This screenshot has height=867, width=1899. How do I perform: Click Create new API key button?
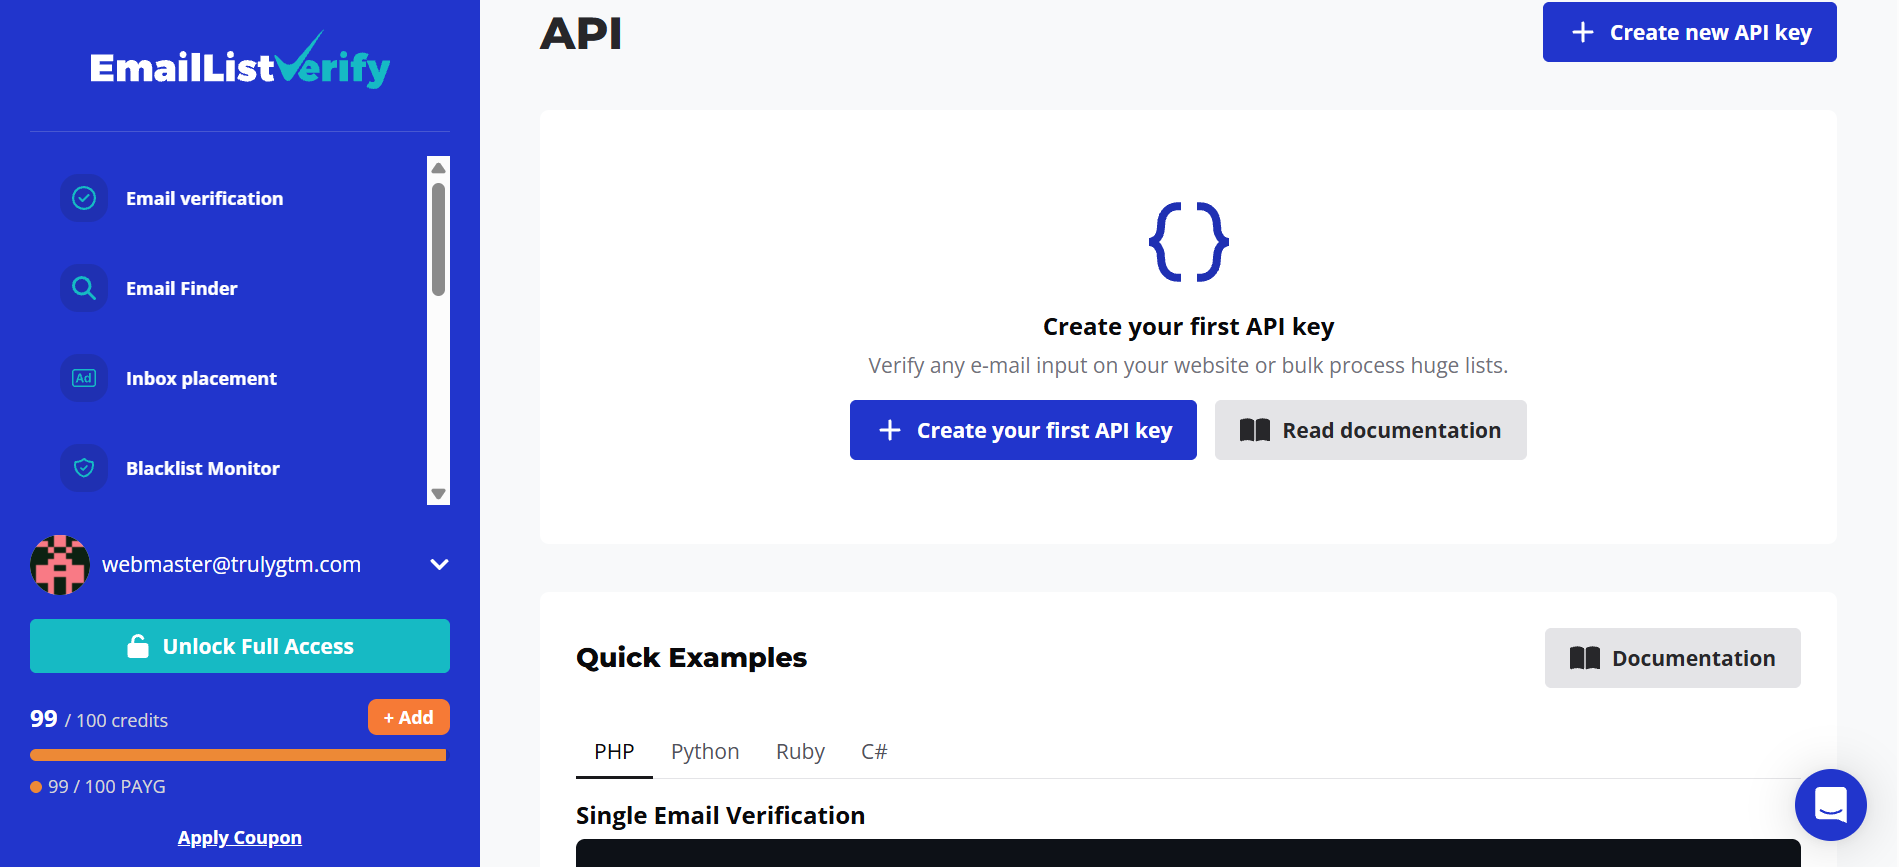1689,32
